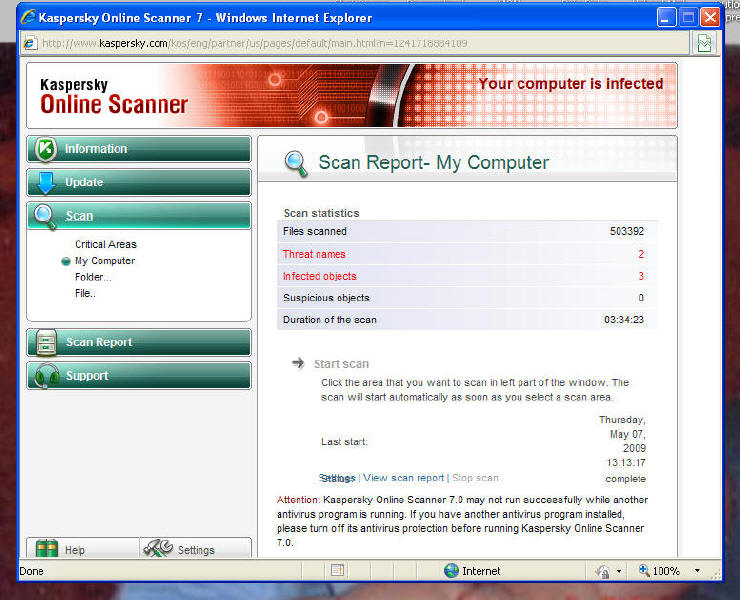Choose Critical Areas scan option
Image resolution: width=740 pixels, height=600 pixels.
point(105,244)
